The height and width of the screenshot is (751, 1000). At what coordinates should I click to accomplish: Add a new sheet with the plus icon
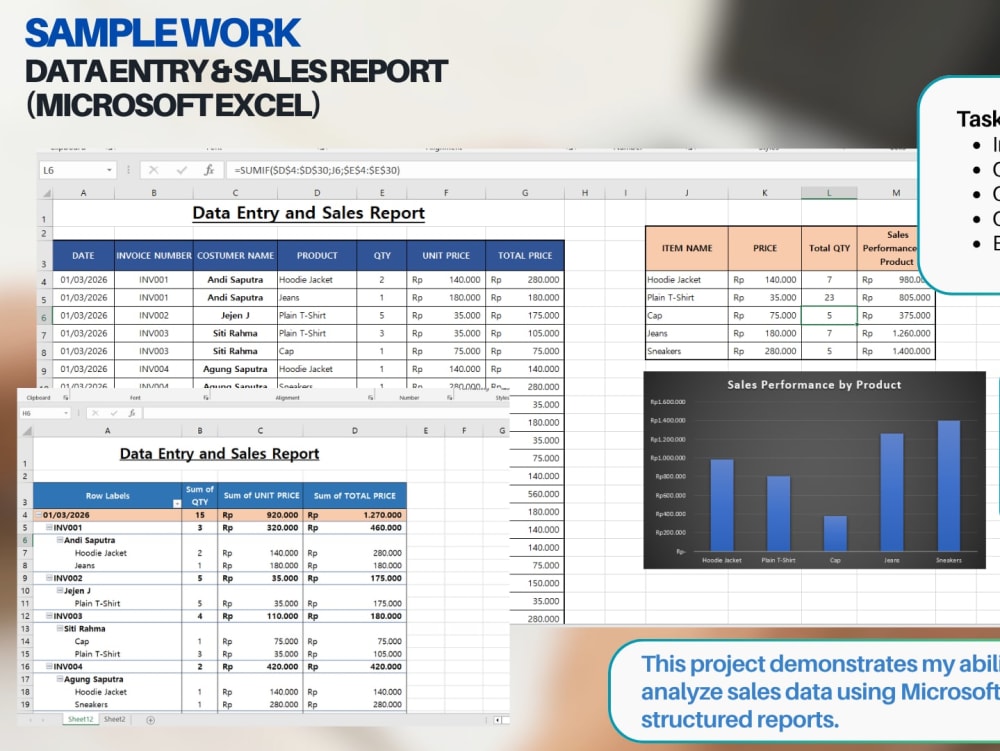click(x=151, y=720)
